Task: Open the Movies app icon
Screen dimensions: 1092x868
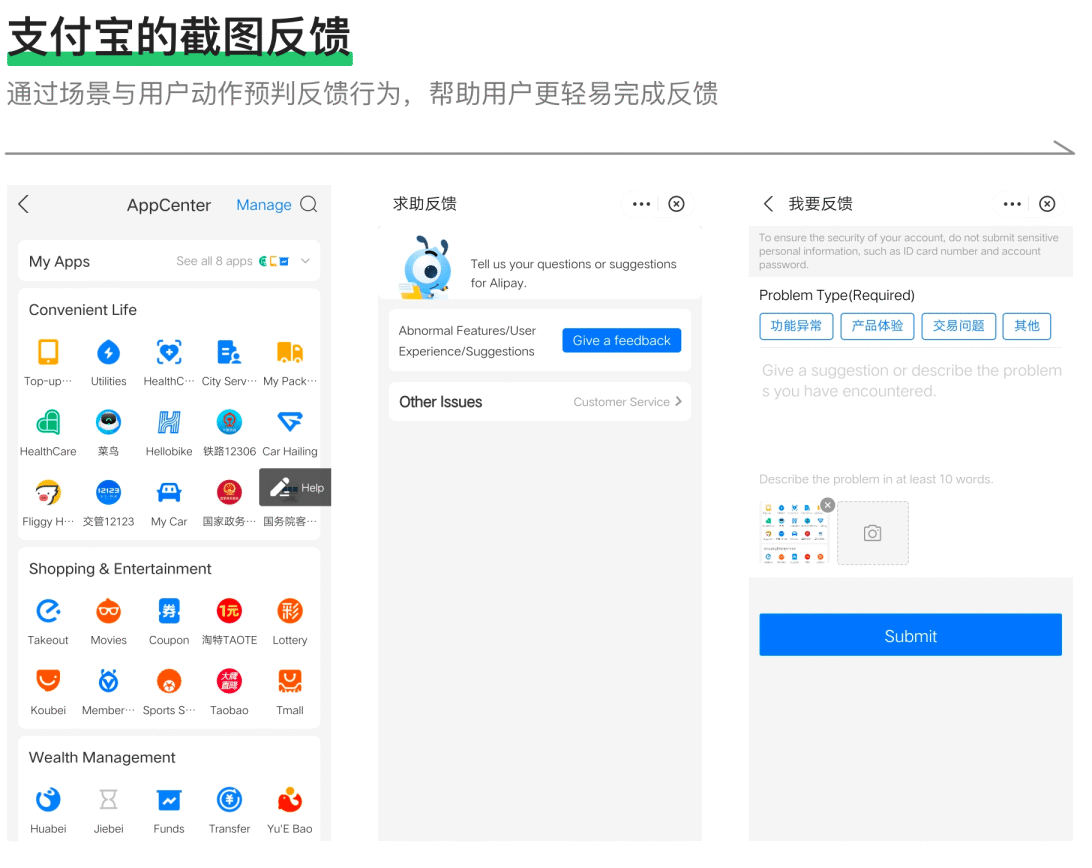Action: (108, 612)
